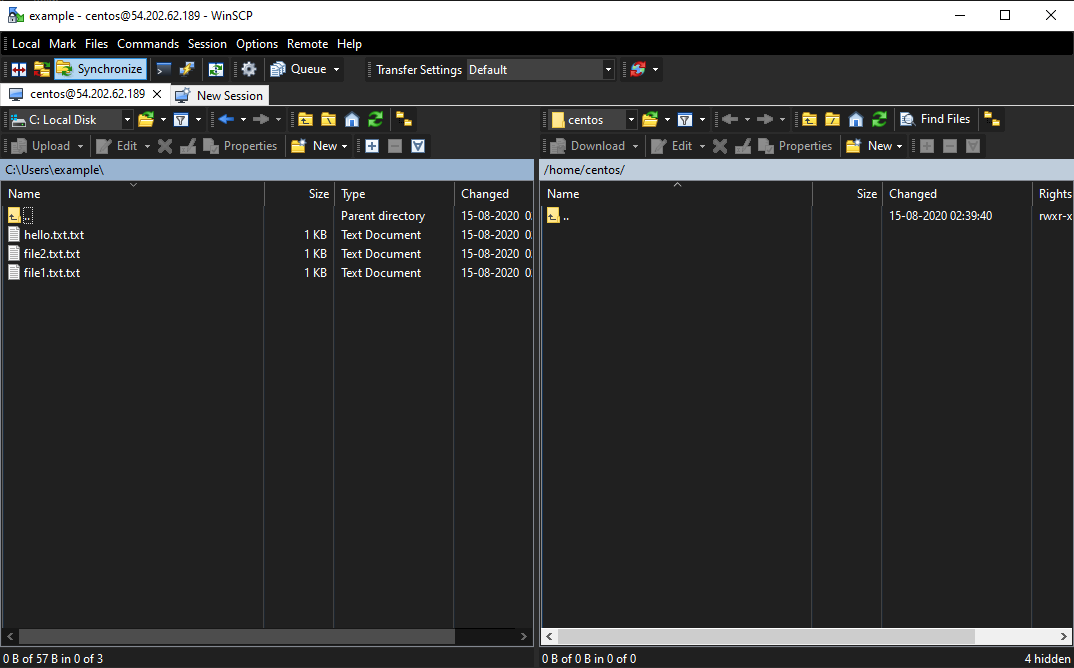
Task: Click the Synchronize Browsing folders icon
Action: coord(42,69)
